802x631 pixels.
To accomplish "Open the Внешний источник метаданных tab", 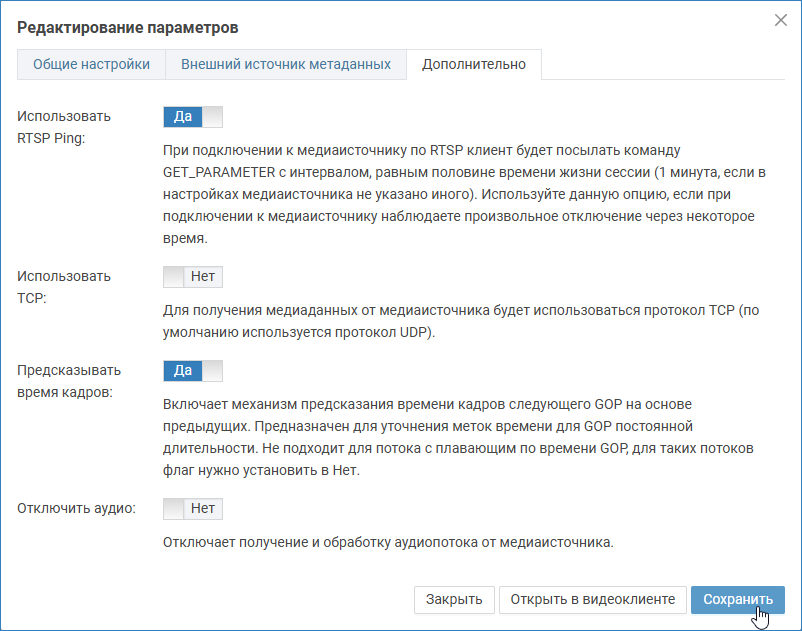I will pos(285,64).
